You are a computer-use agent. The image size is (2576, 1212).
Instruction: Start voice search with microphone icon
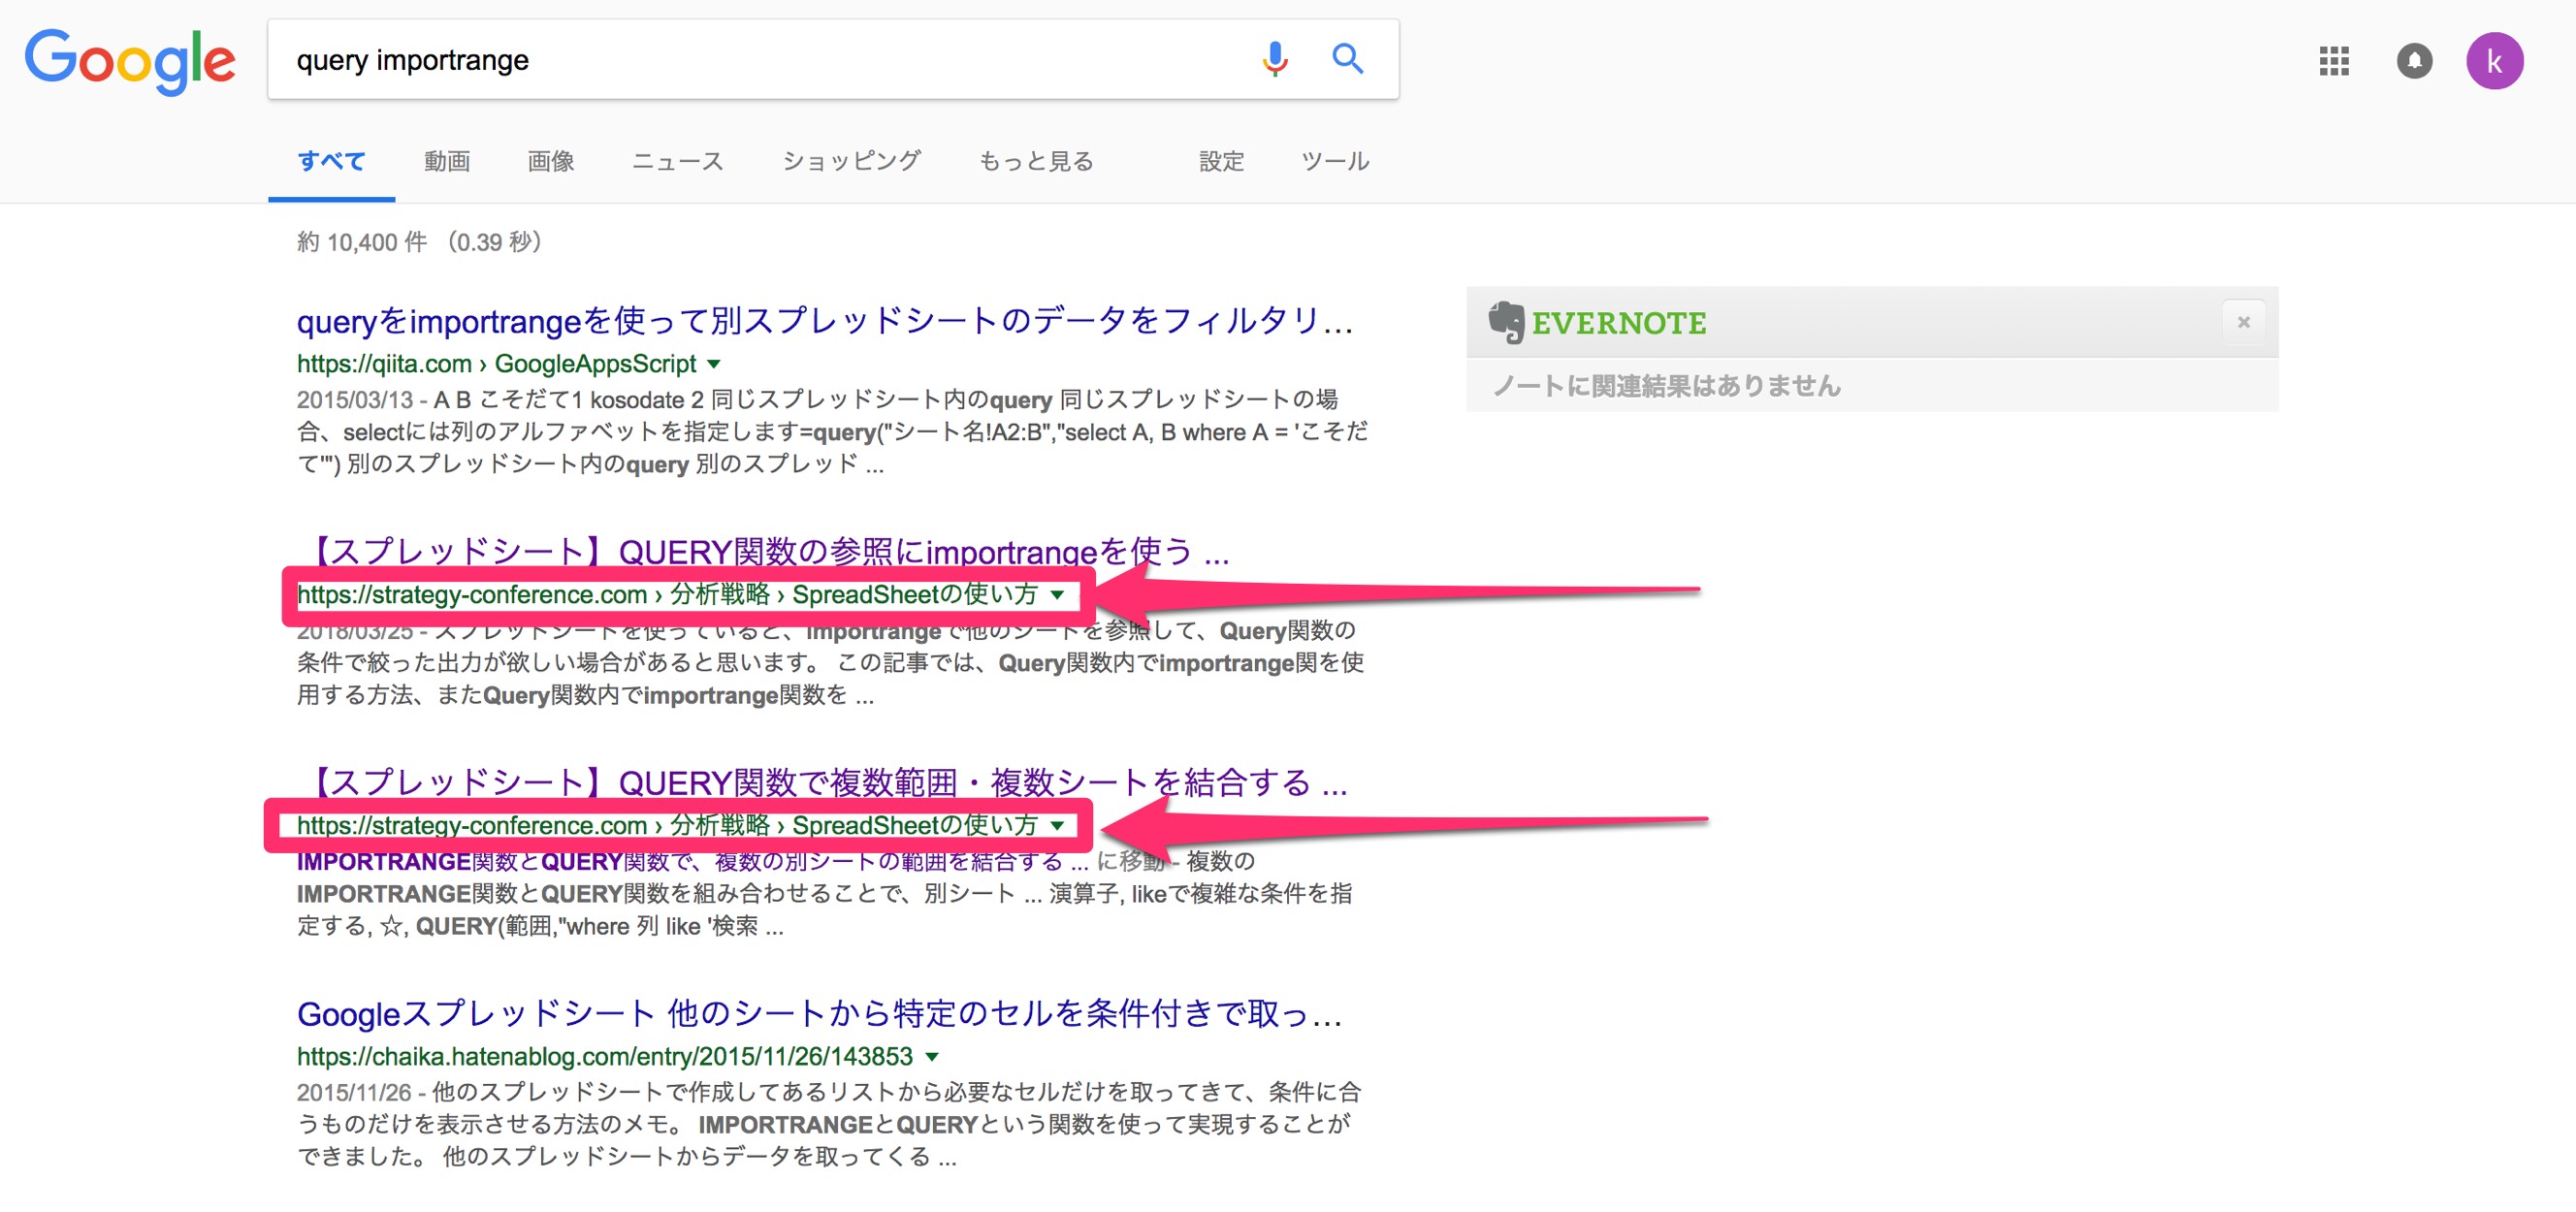click(x=1274, y=59)
